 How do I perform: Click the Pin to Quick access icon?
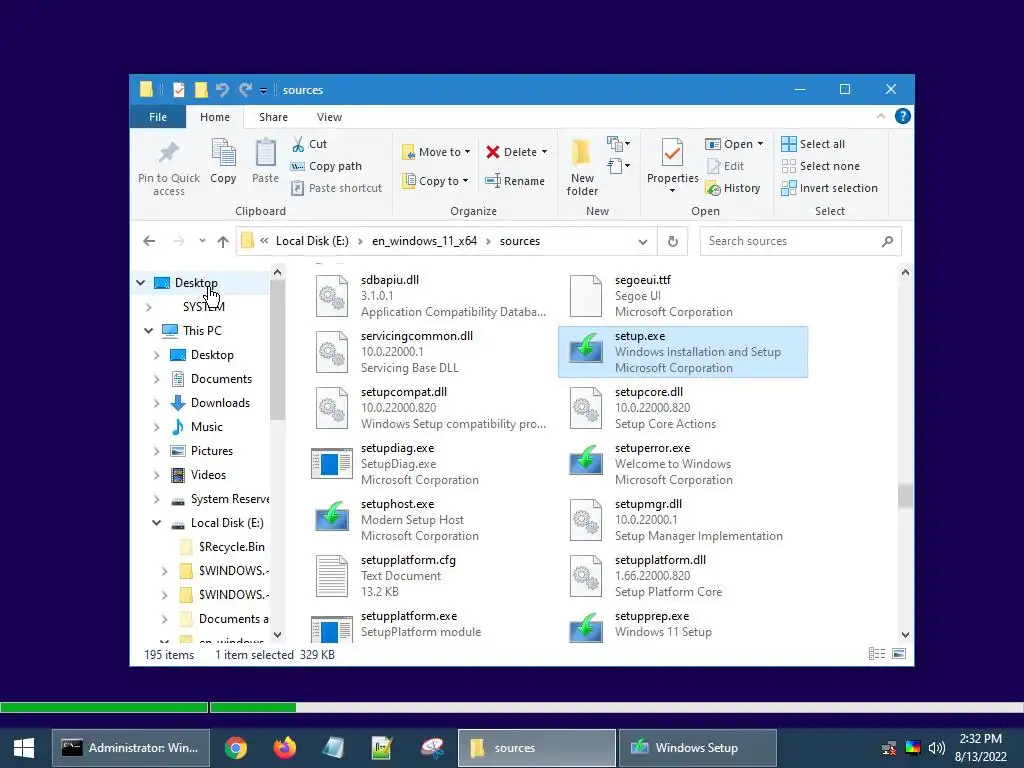pos(168,153)
